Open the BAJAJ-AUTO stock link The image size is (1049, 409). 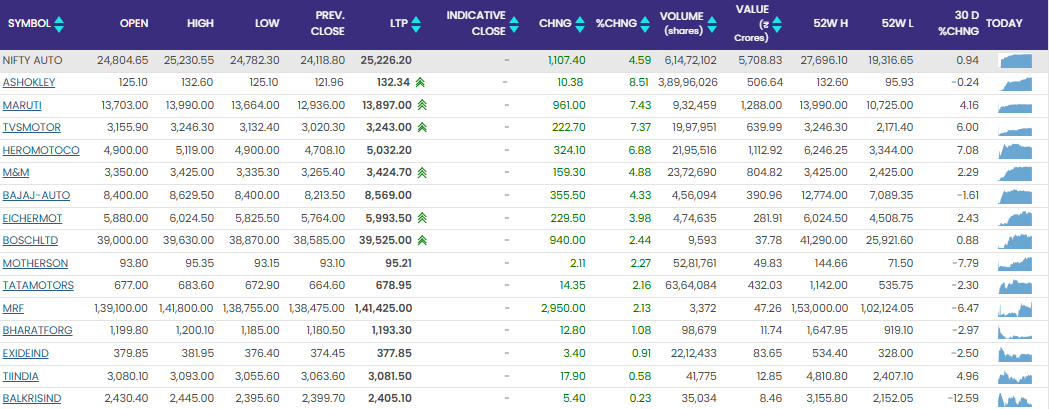36,195
